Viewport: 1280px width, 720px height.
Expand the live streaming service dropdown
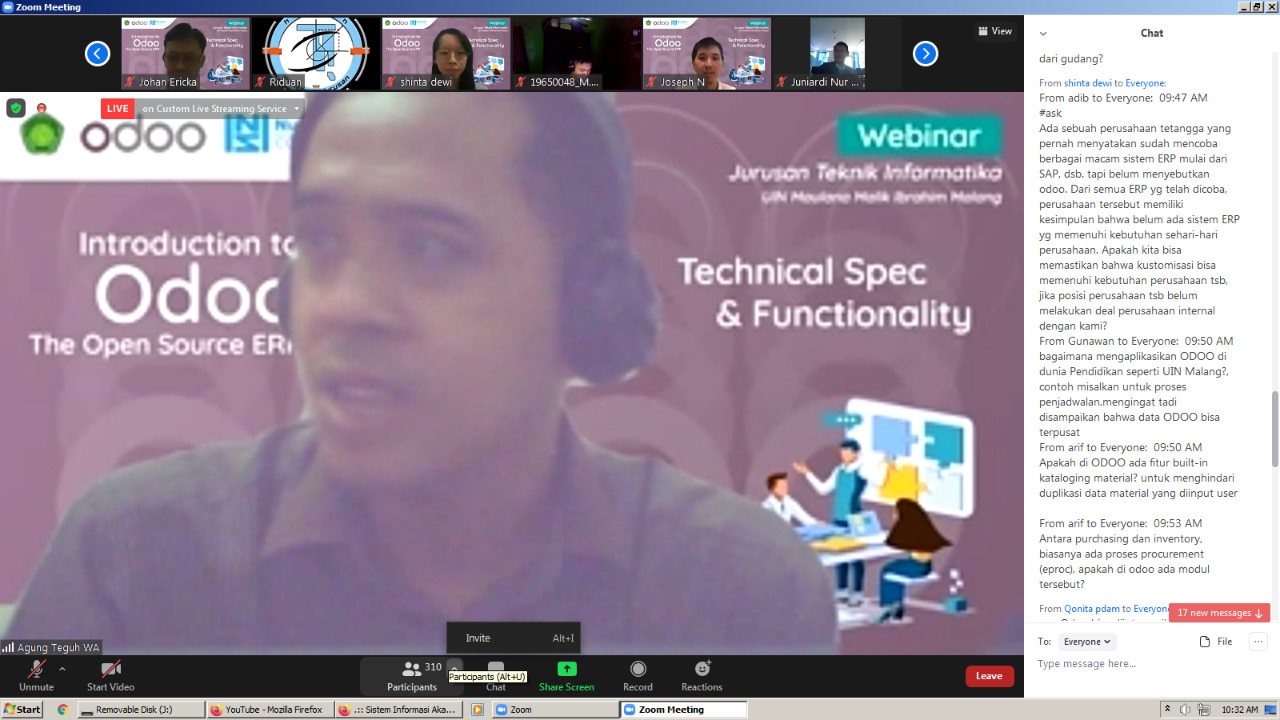[296, 108]
